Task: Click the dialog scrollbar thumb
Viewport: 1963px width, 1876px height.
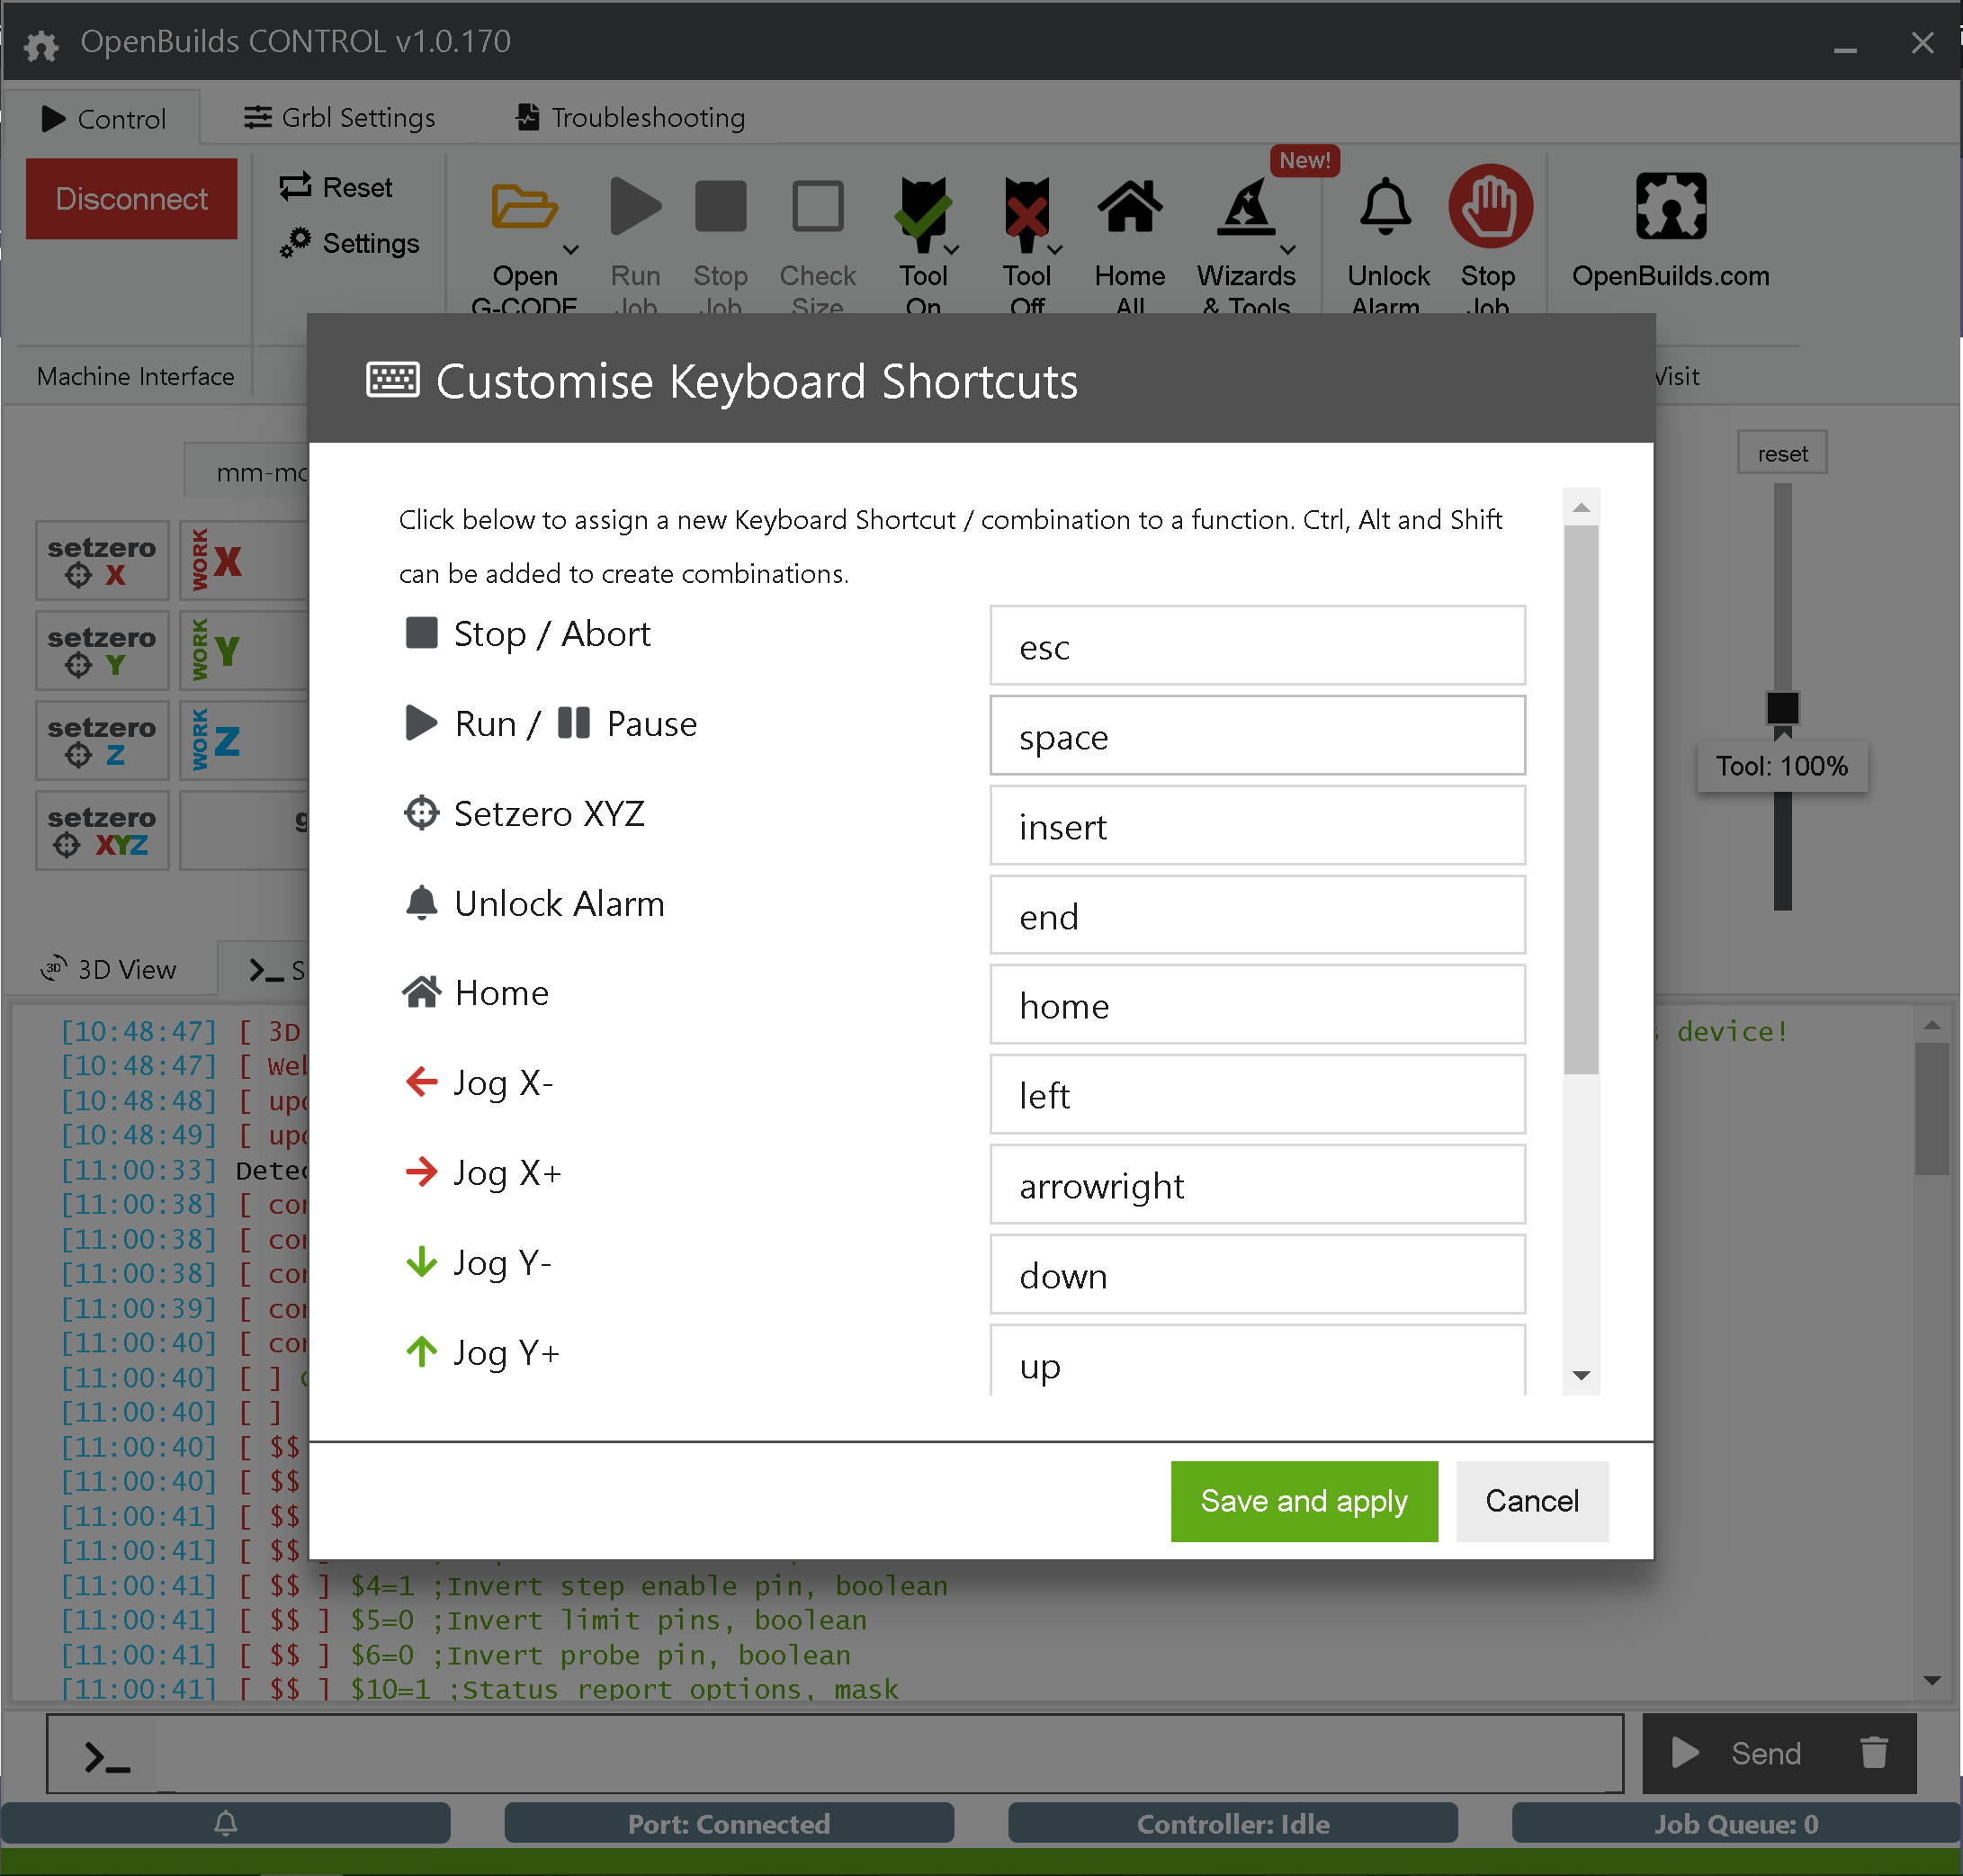Action: click(1580, 800)
